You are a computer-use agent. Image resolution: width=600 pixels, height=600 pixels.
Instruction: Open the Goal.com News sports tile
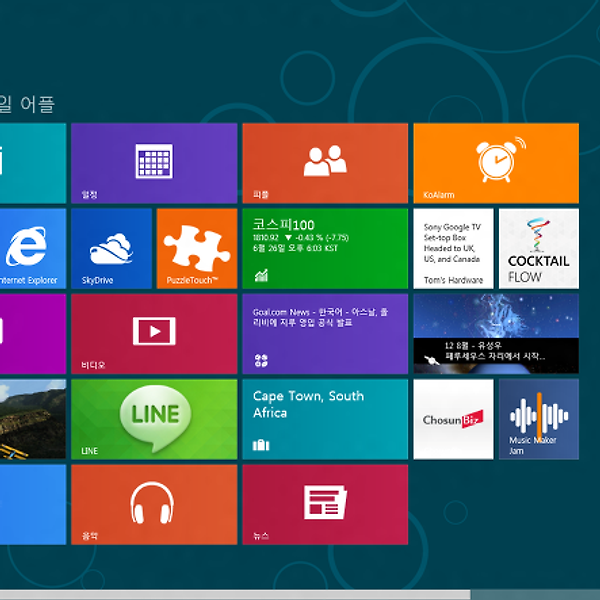pos(325,334)
